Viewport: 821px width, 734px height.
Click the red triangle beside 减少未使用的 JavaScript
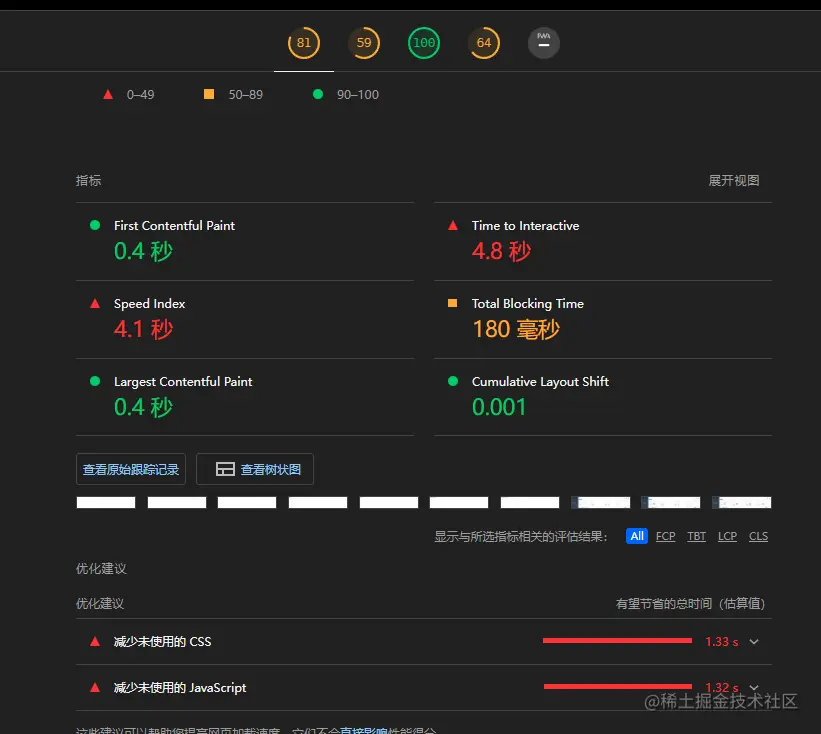[95, 687]
